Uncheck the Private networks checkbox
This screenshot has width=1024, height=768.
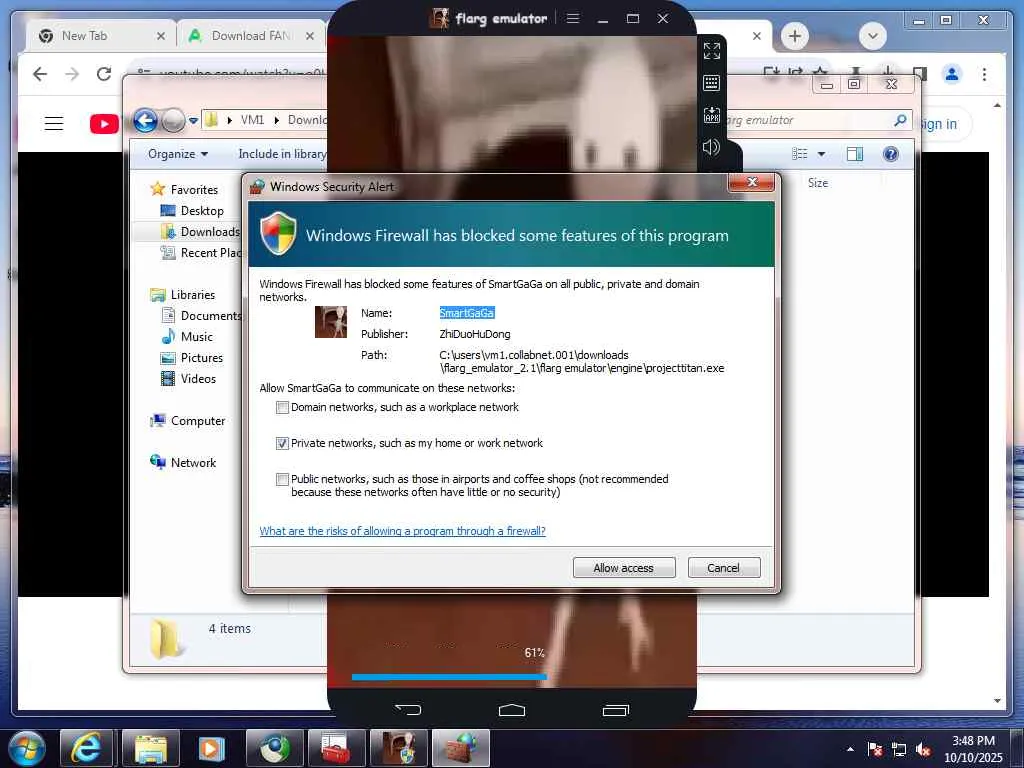282,443
